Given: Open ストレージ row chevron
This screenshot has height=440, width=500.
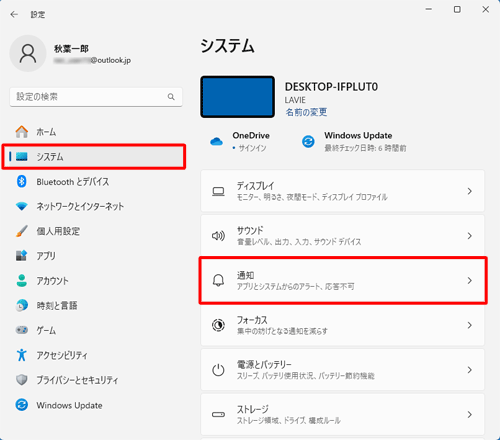Looking at the screenshot, I should click(x=470, y=414).
